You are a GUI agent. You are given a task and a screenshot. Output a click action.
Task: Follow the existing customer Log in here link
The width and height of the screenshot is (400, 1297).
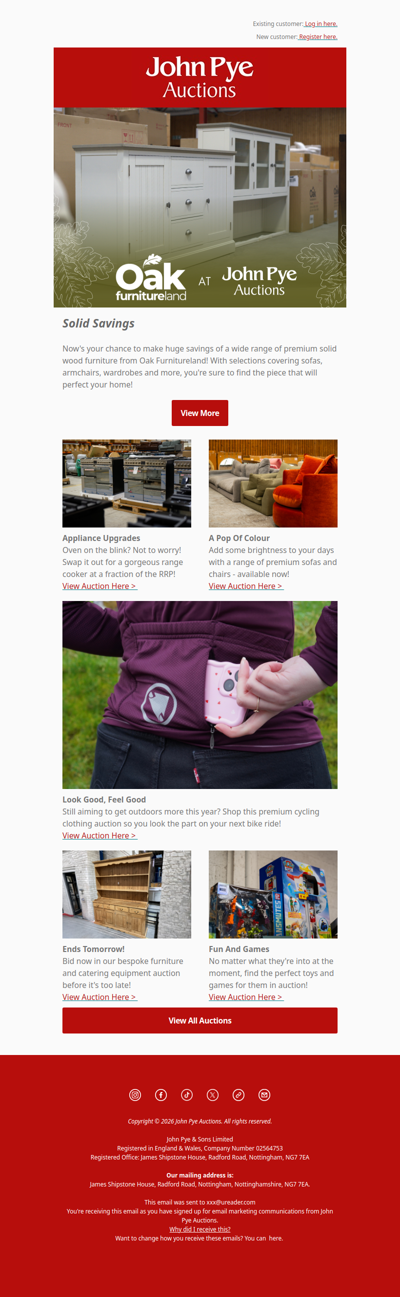point(321,24)
